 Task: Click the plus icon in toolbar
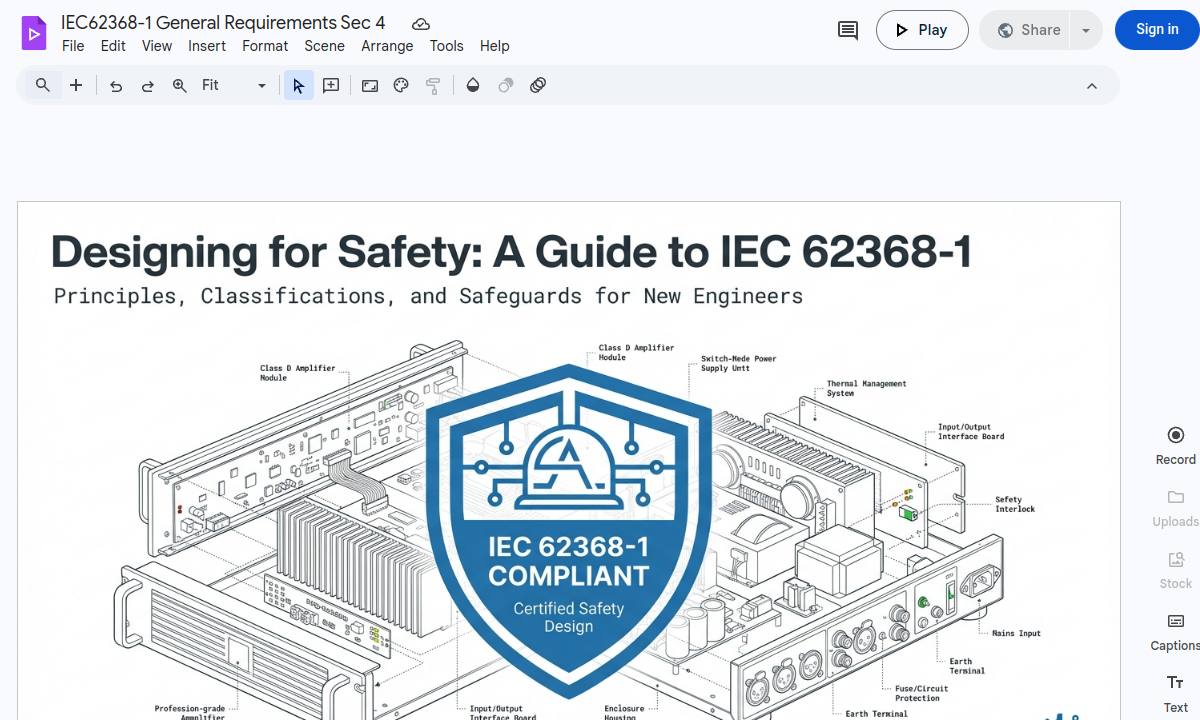point(76,86)
